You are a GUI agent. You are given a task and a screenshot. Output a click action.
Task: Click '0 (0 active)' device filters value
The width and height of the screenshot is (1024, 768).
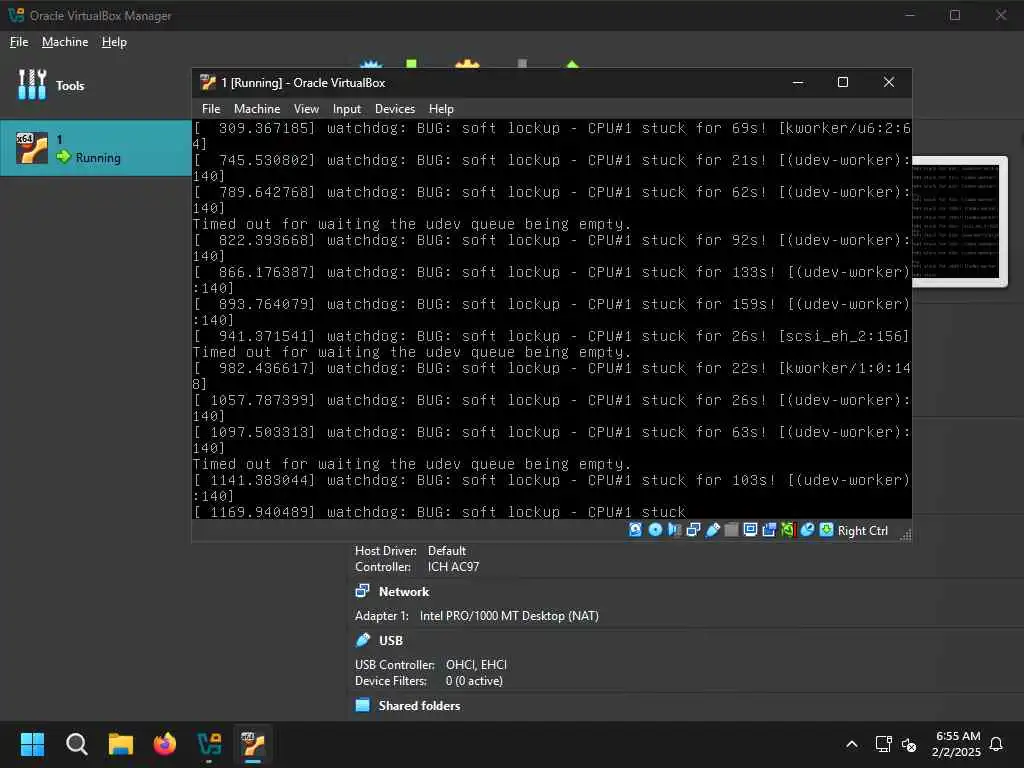pyautogui.click(x=474, y=681)
